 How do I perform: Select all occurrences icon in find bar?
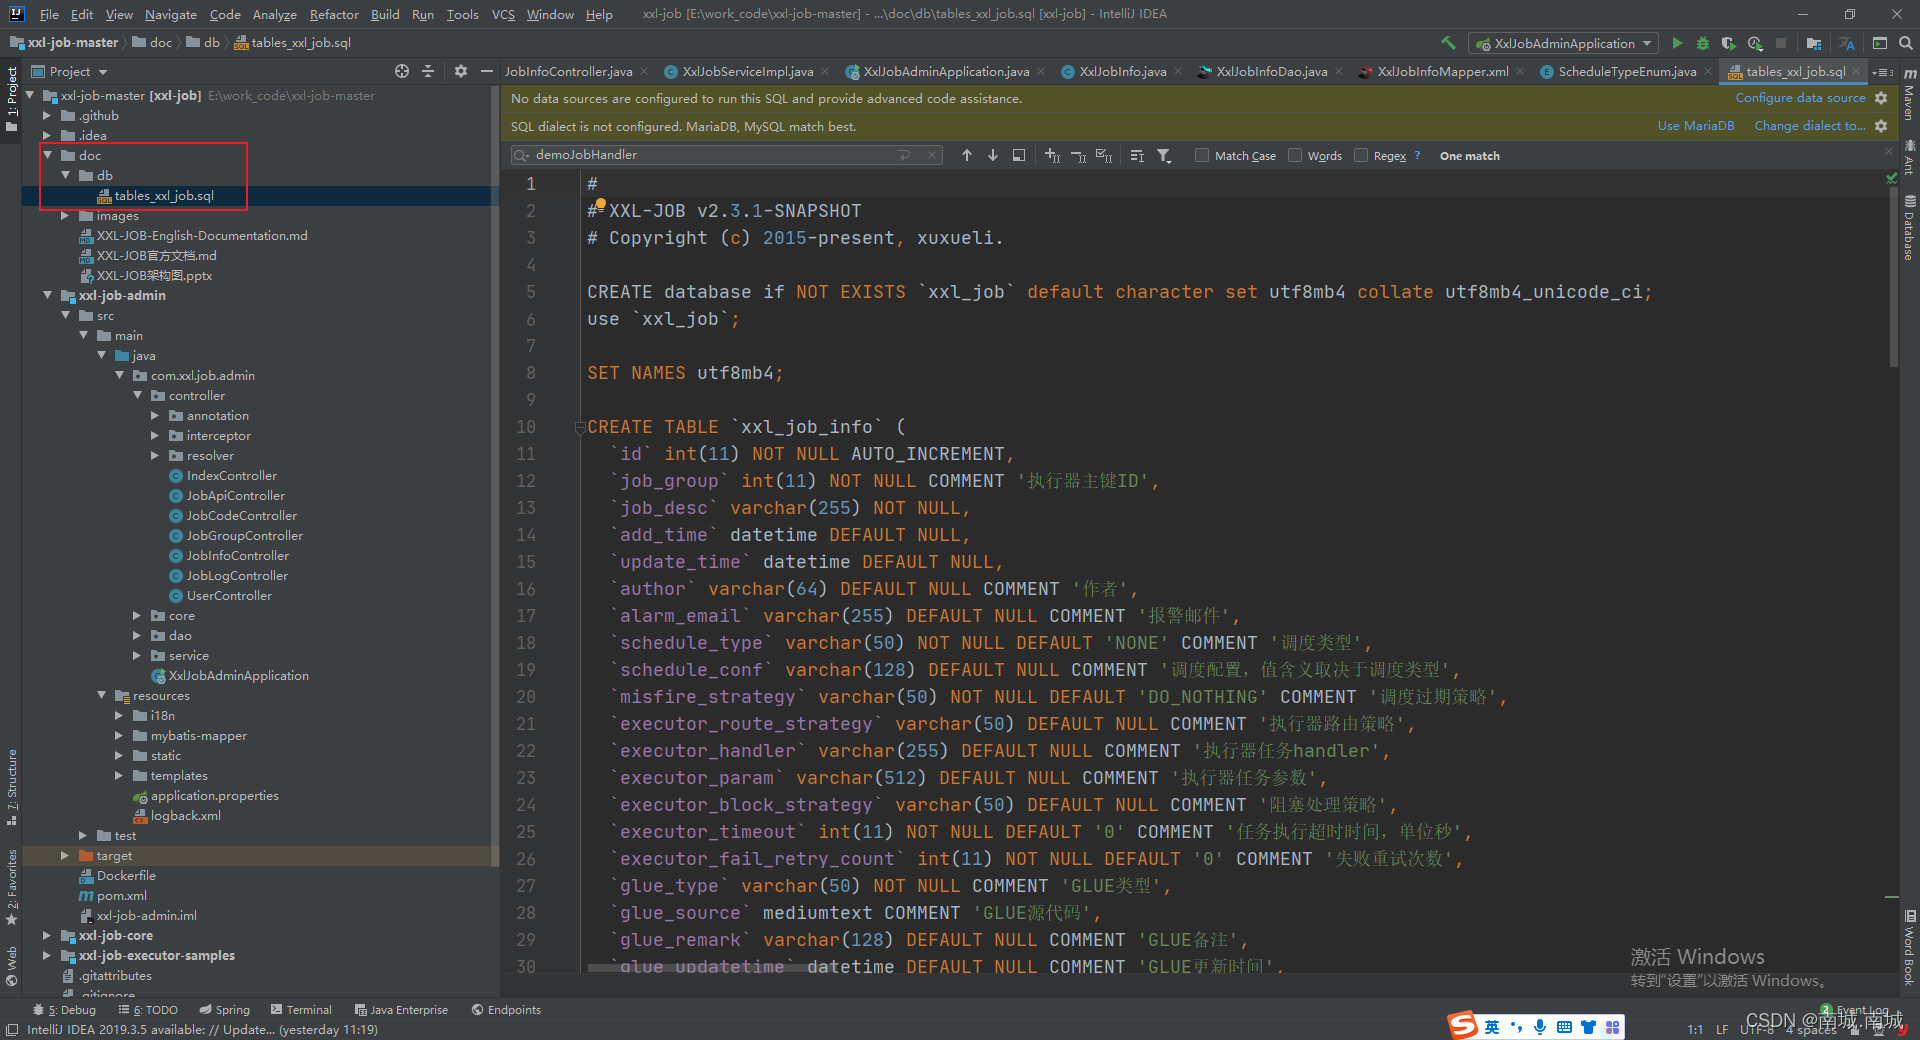coord(1104,155)
